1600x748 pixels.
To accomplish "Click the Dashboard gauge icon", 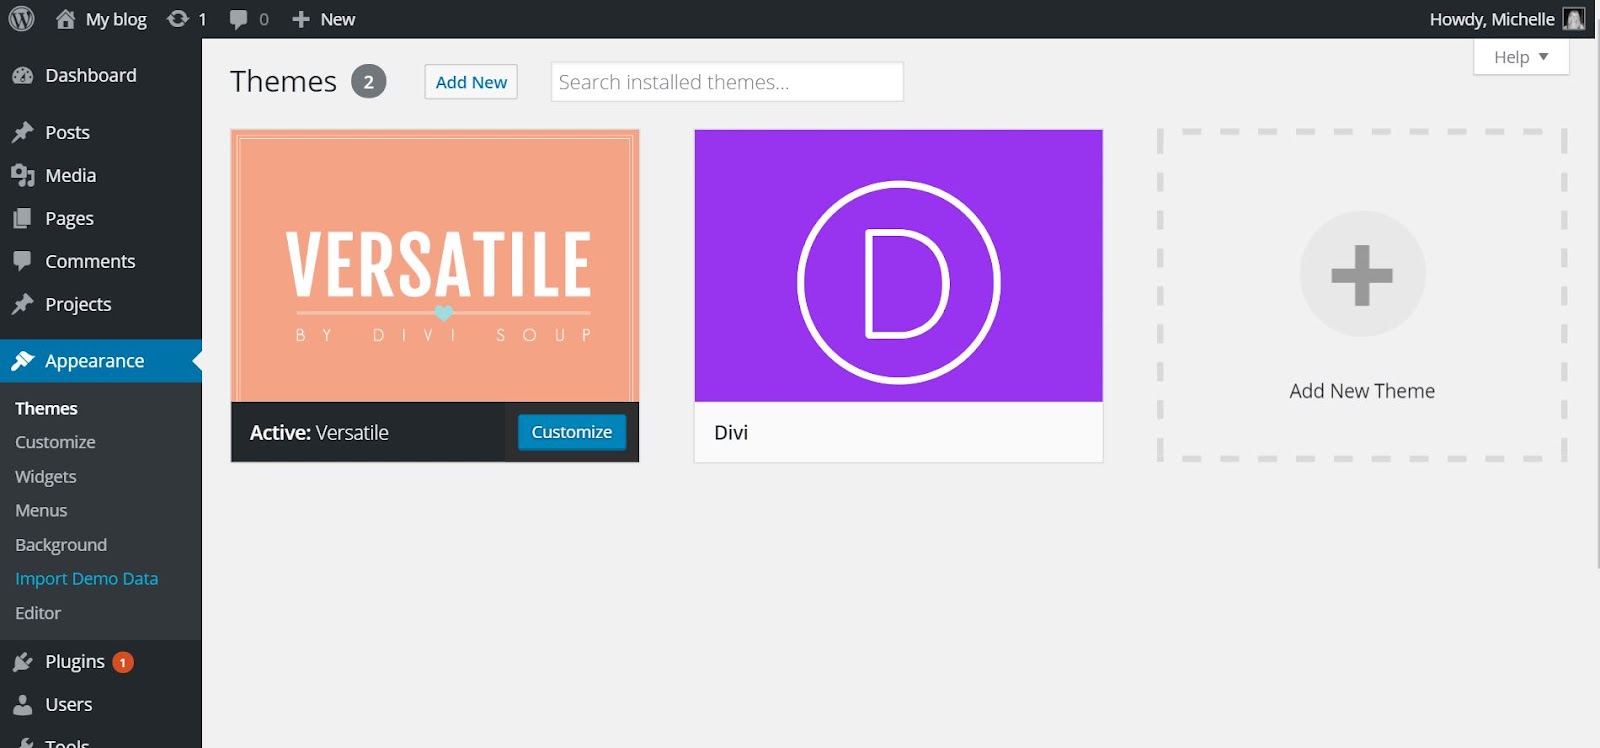I will [x=23, y=75].
